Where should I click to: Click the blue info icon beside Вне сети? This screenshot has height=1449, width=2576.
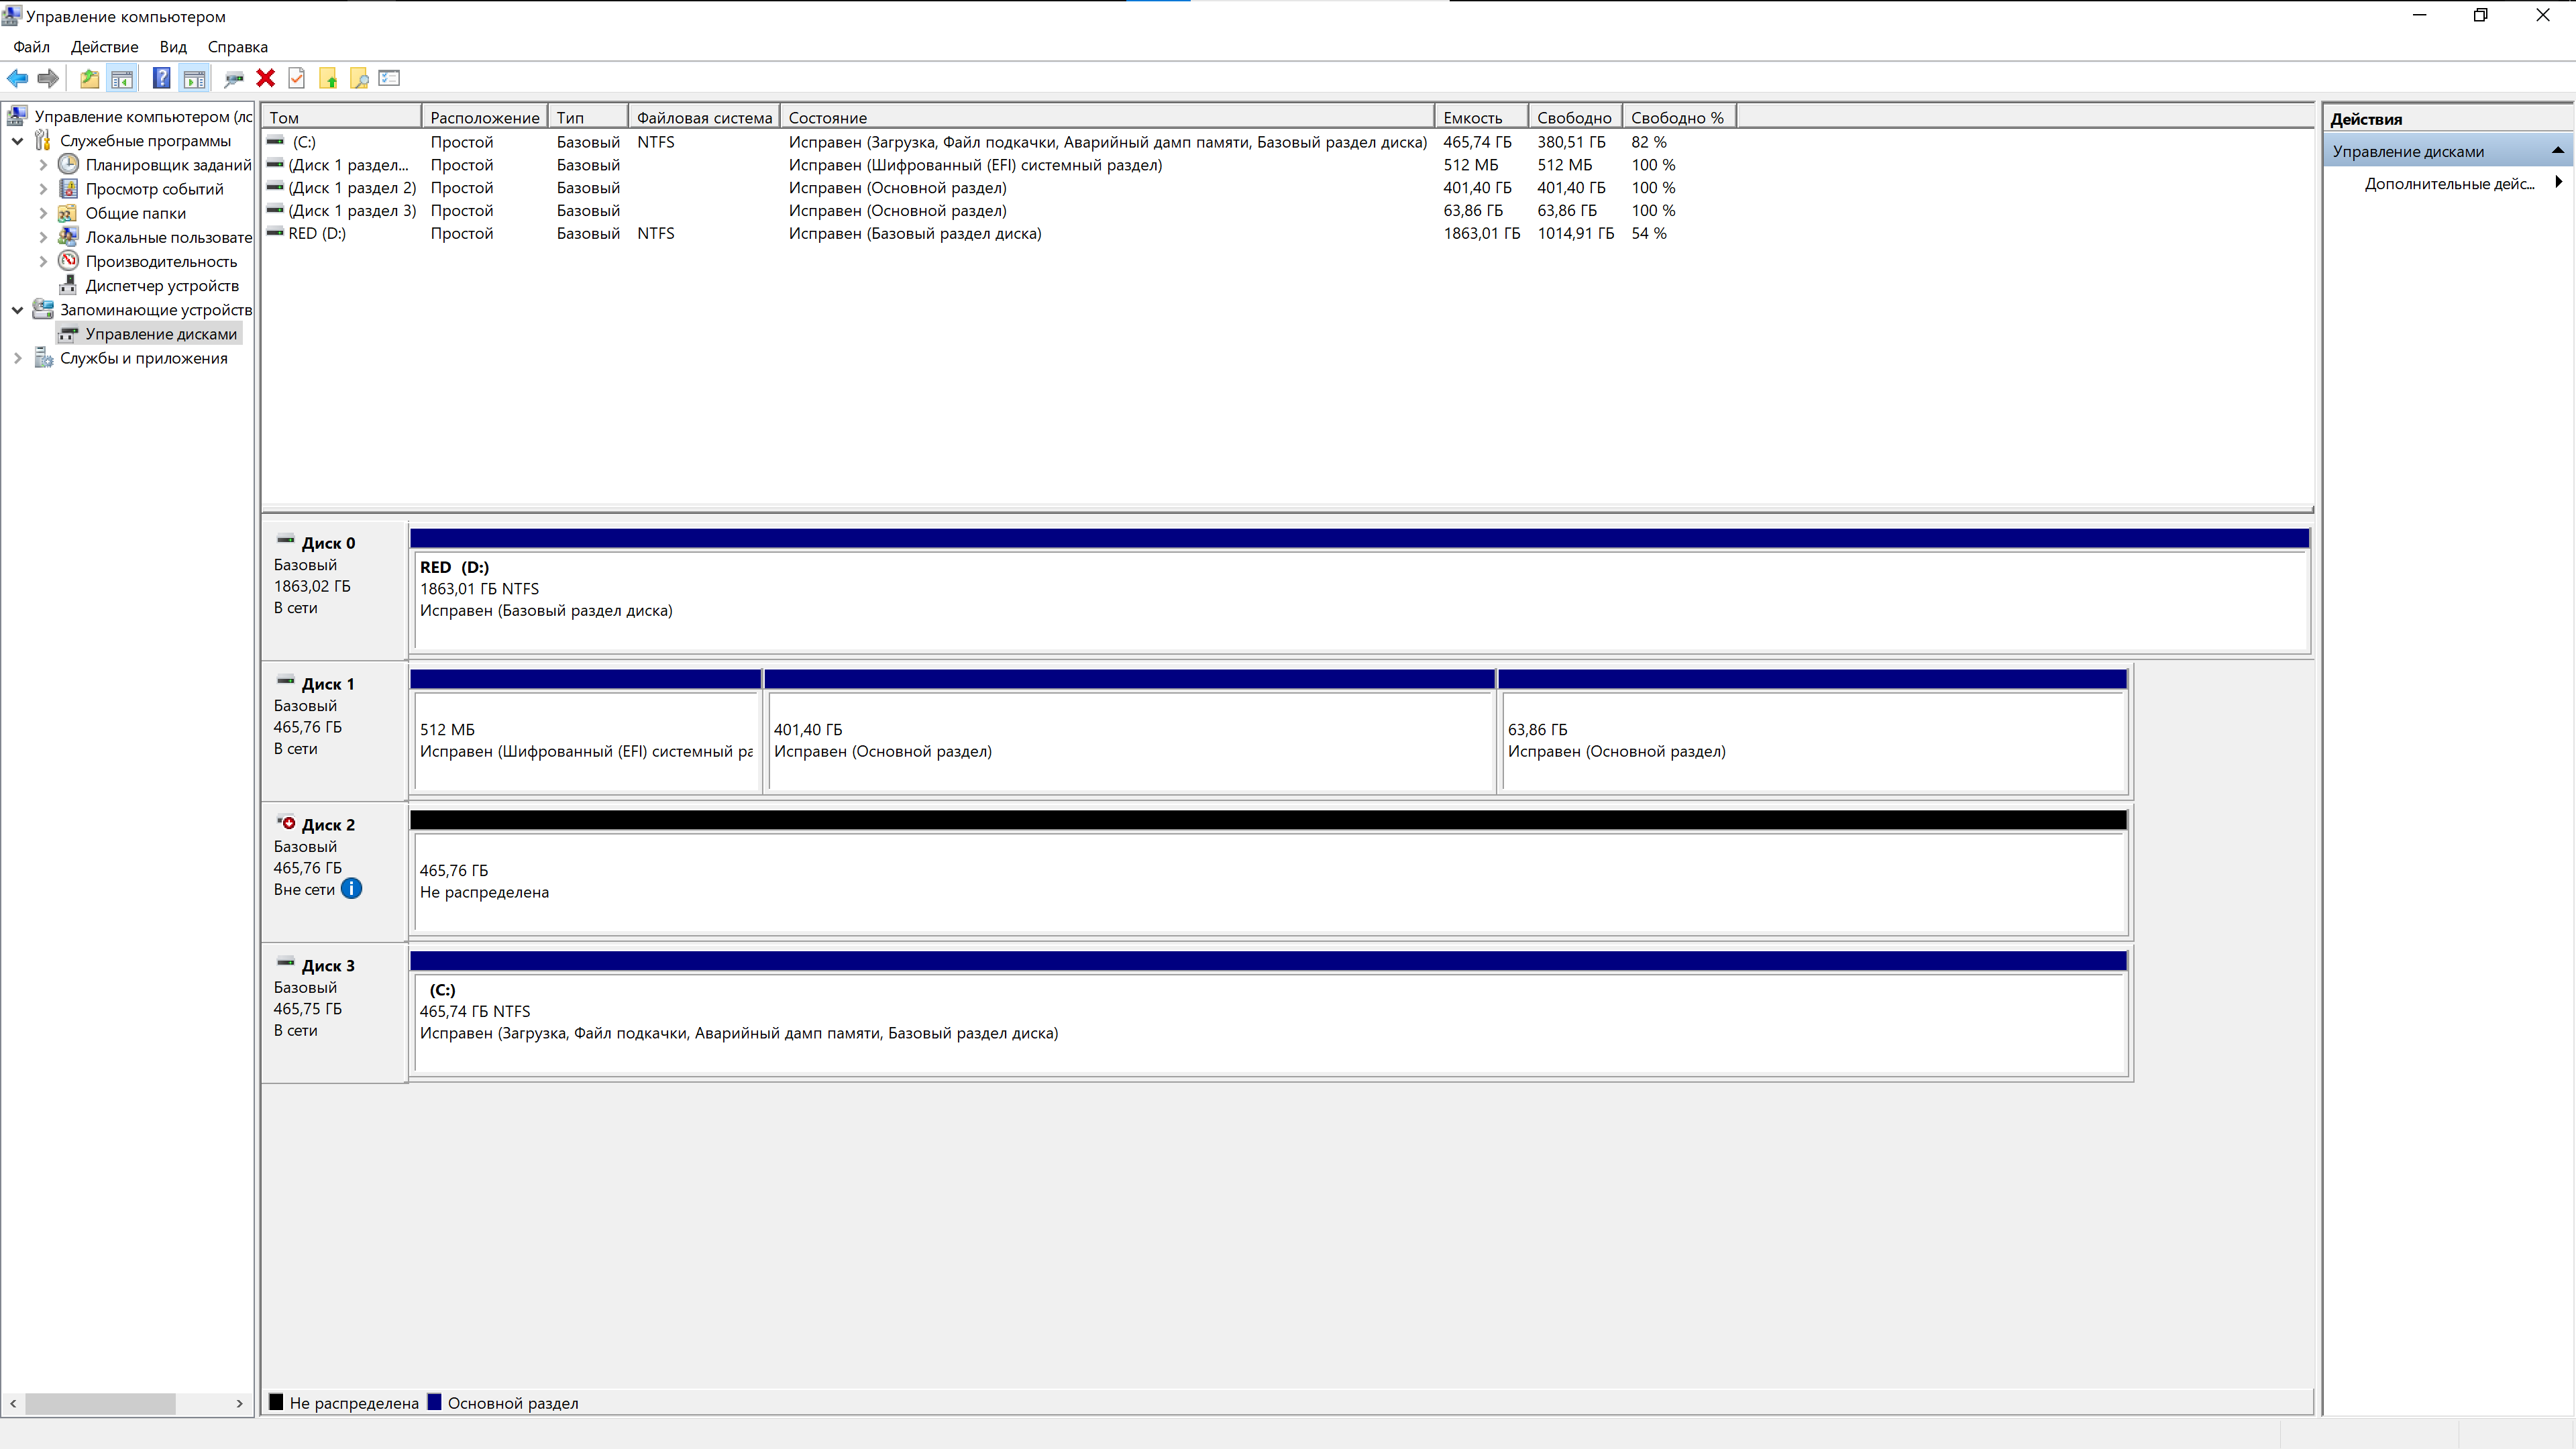351,888
